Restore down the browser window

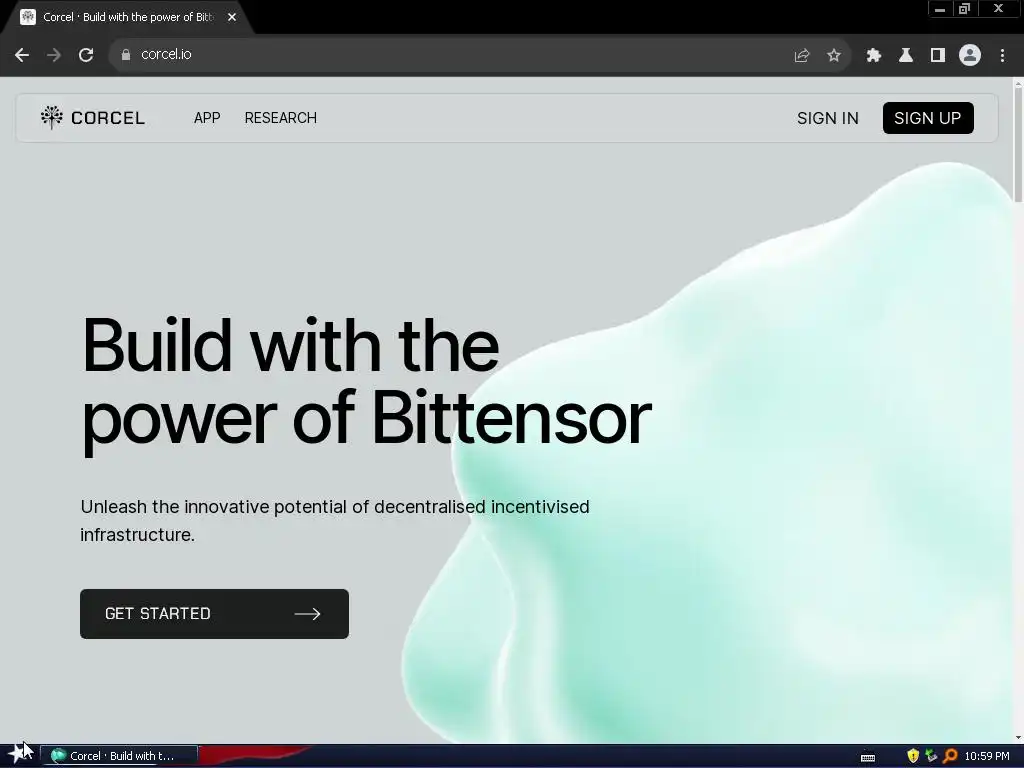tap(965, 9)
